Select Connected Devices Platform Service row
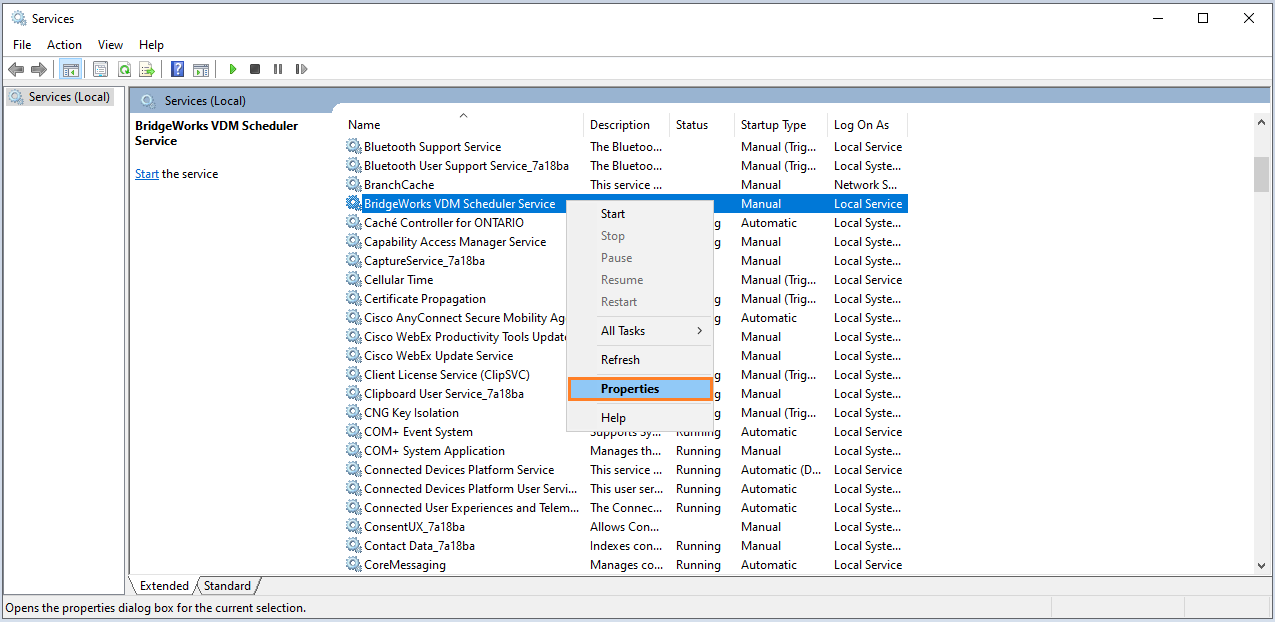The width and height of the screenshot is (1275, 622). click(626, 469)
